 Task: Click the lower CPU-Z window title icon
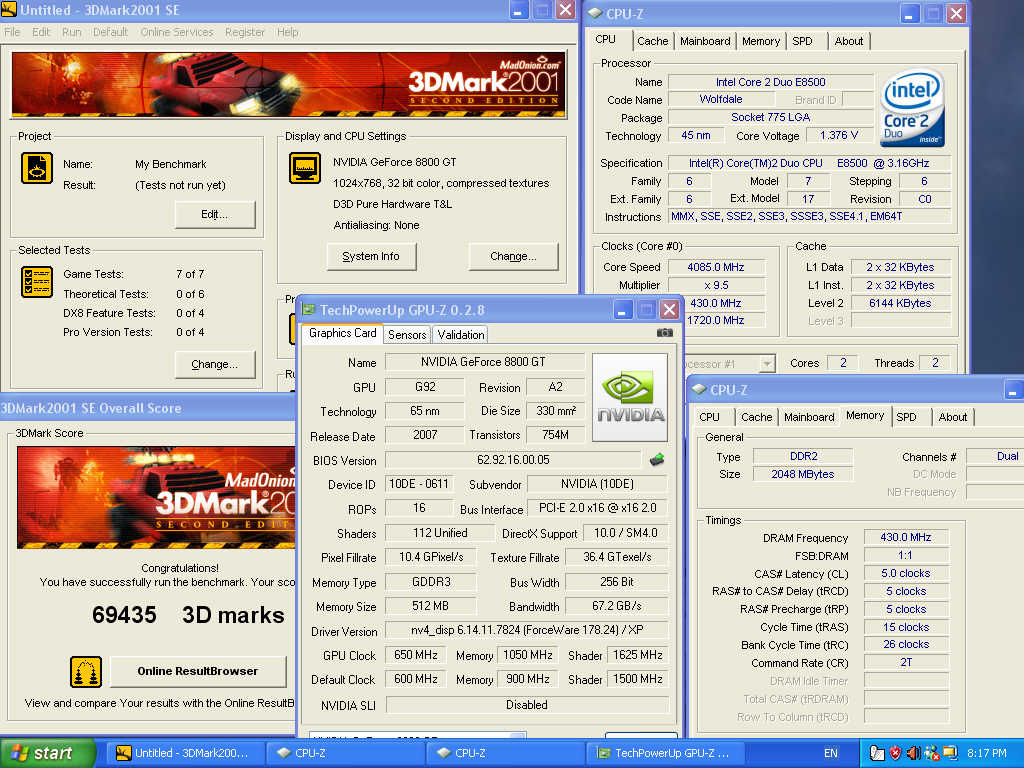click(699, 389)
